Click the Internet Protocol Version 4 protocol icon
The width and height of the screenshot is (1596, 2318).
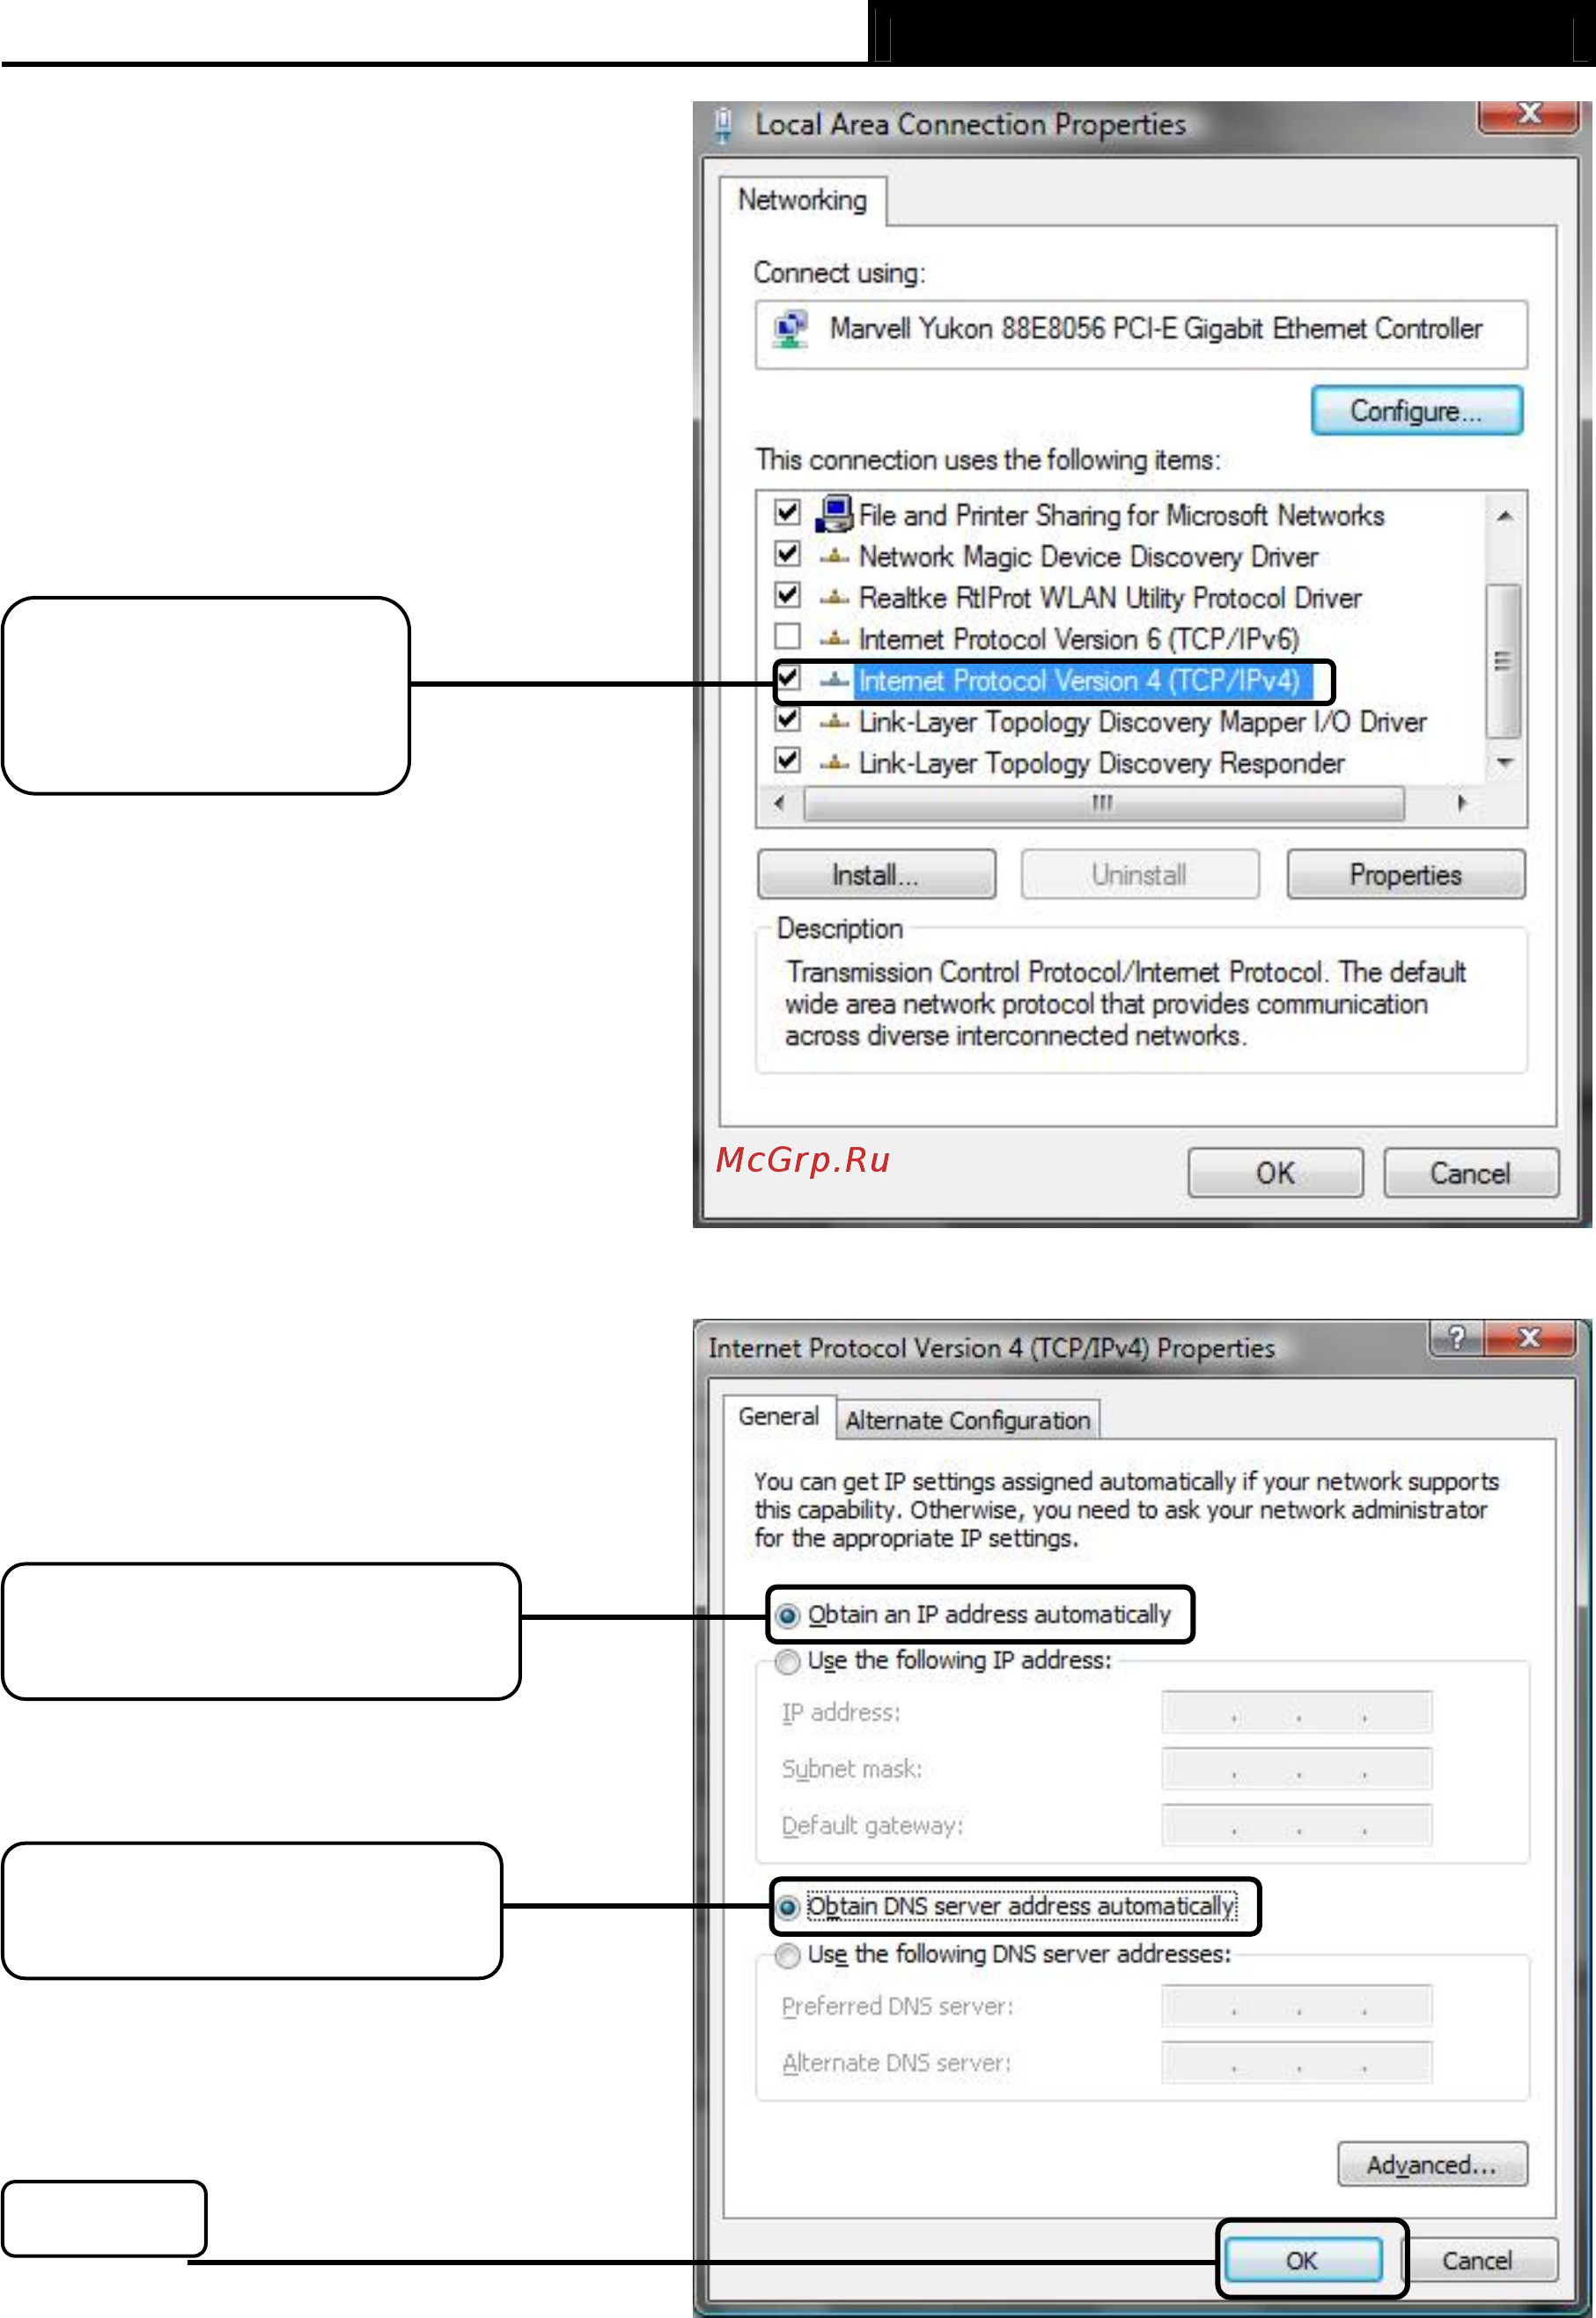[834, 681]
